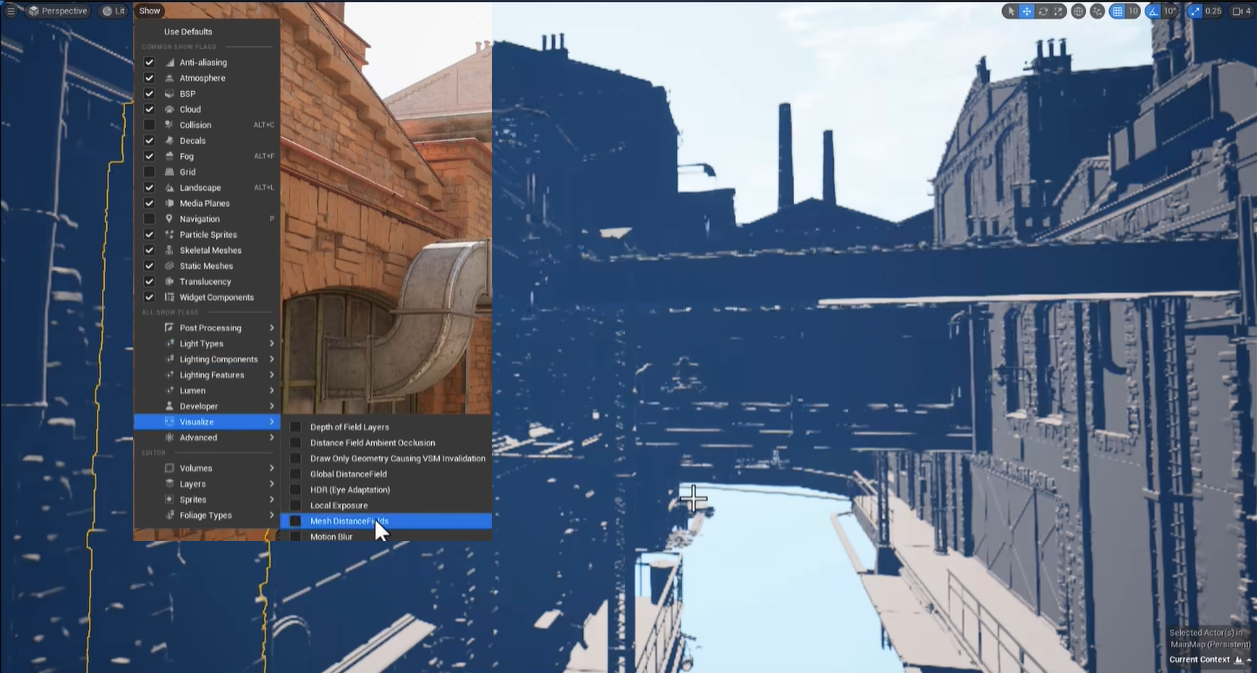The width and height of the screenshot is (1257, 673).
Task: Turn on the Grid show flag
Action: point(149,172)
